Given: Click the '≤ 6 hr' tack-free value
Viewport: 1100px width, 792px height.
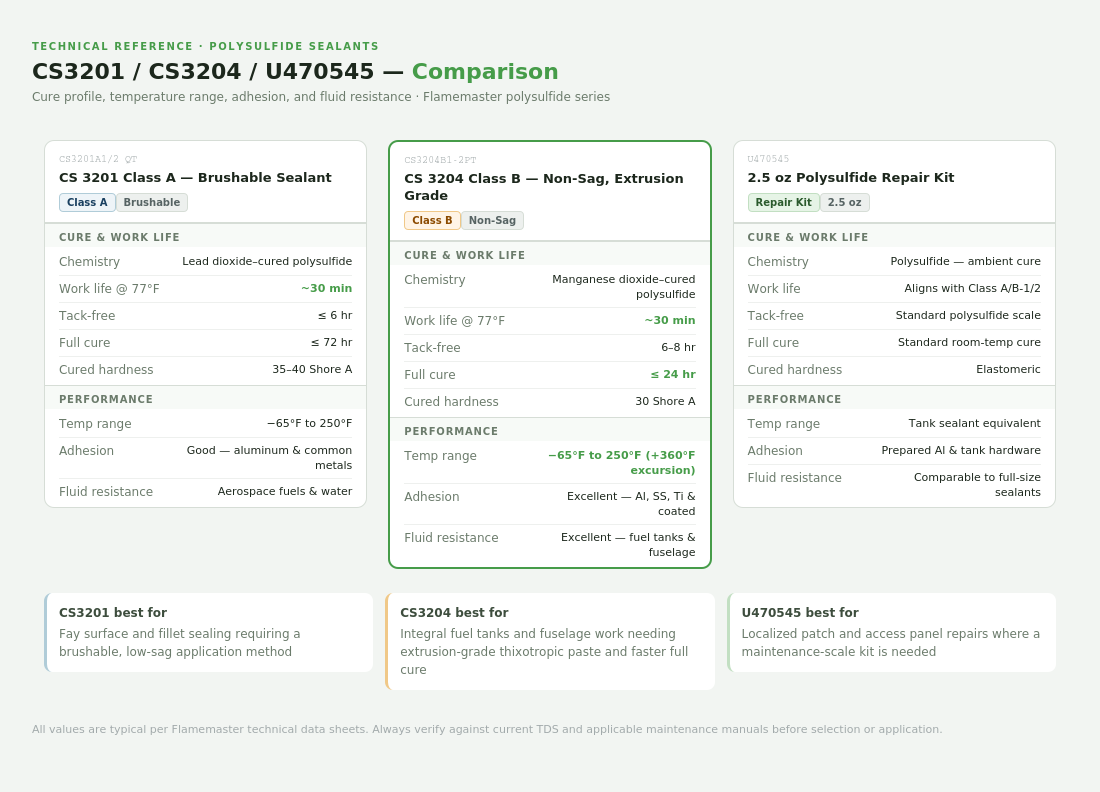Looking at the screenshot, I should click(x=335, y=316).
